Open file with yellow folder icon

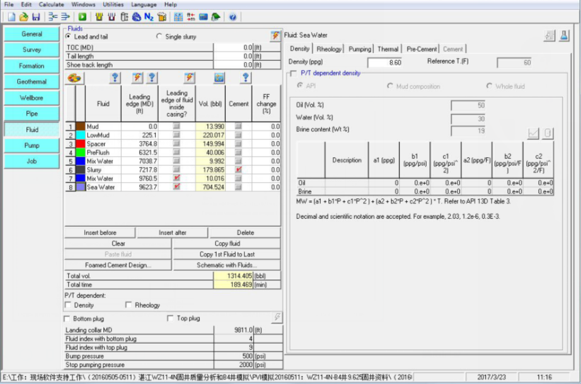[x=24, y=17]
